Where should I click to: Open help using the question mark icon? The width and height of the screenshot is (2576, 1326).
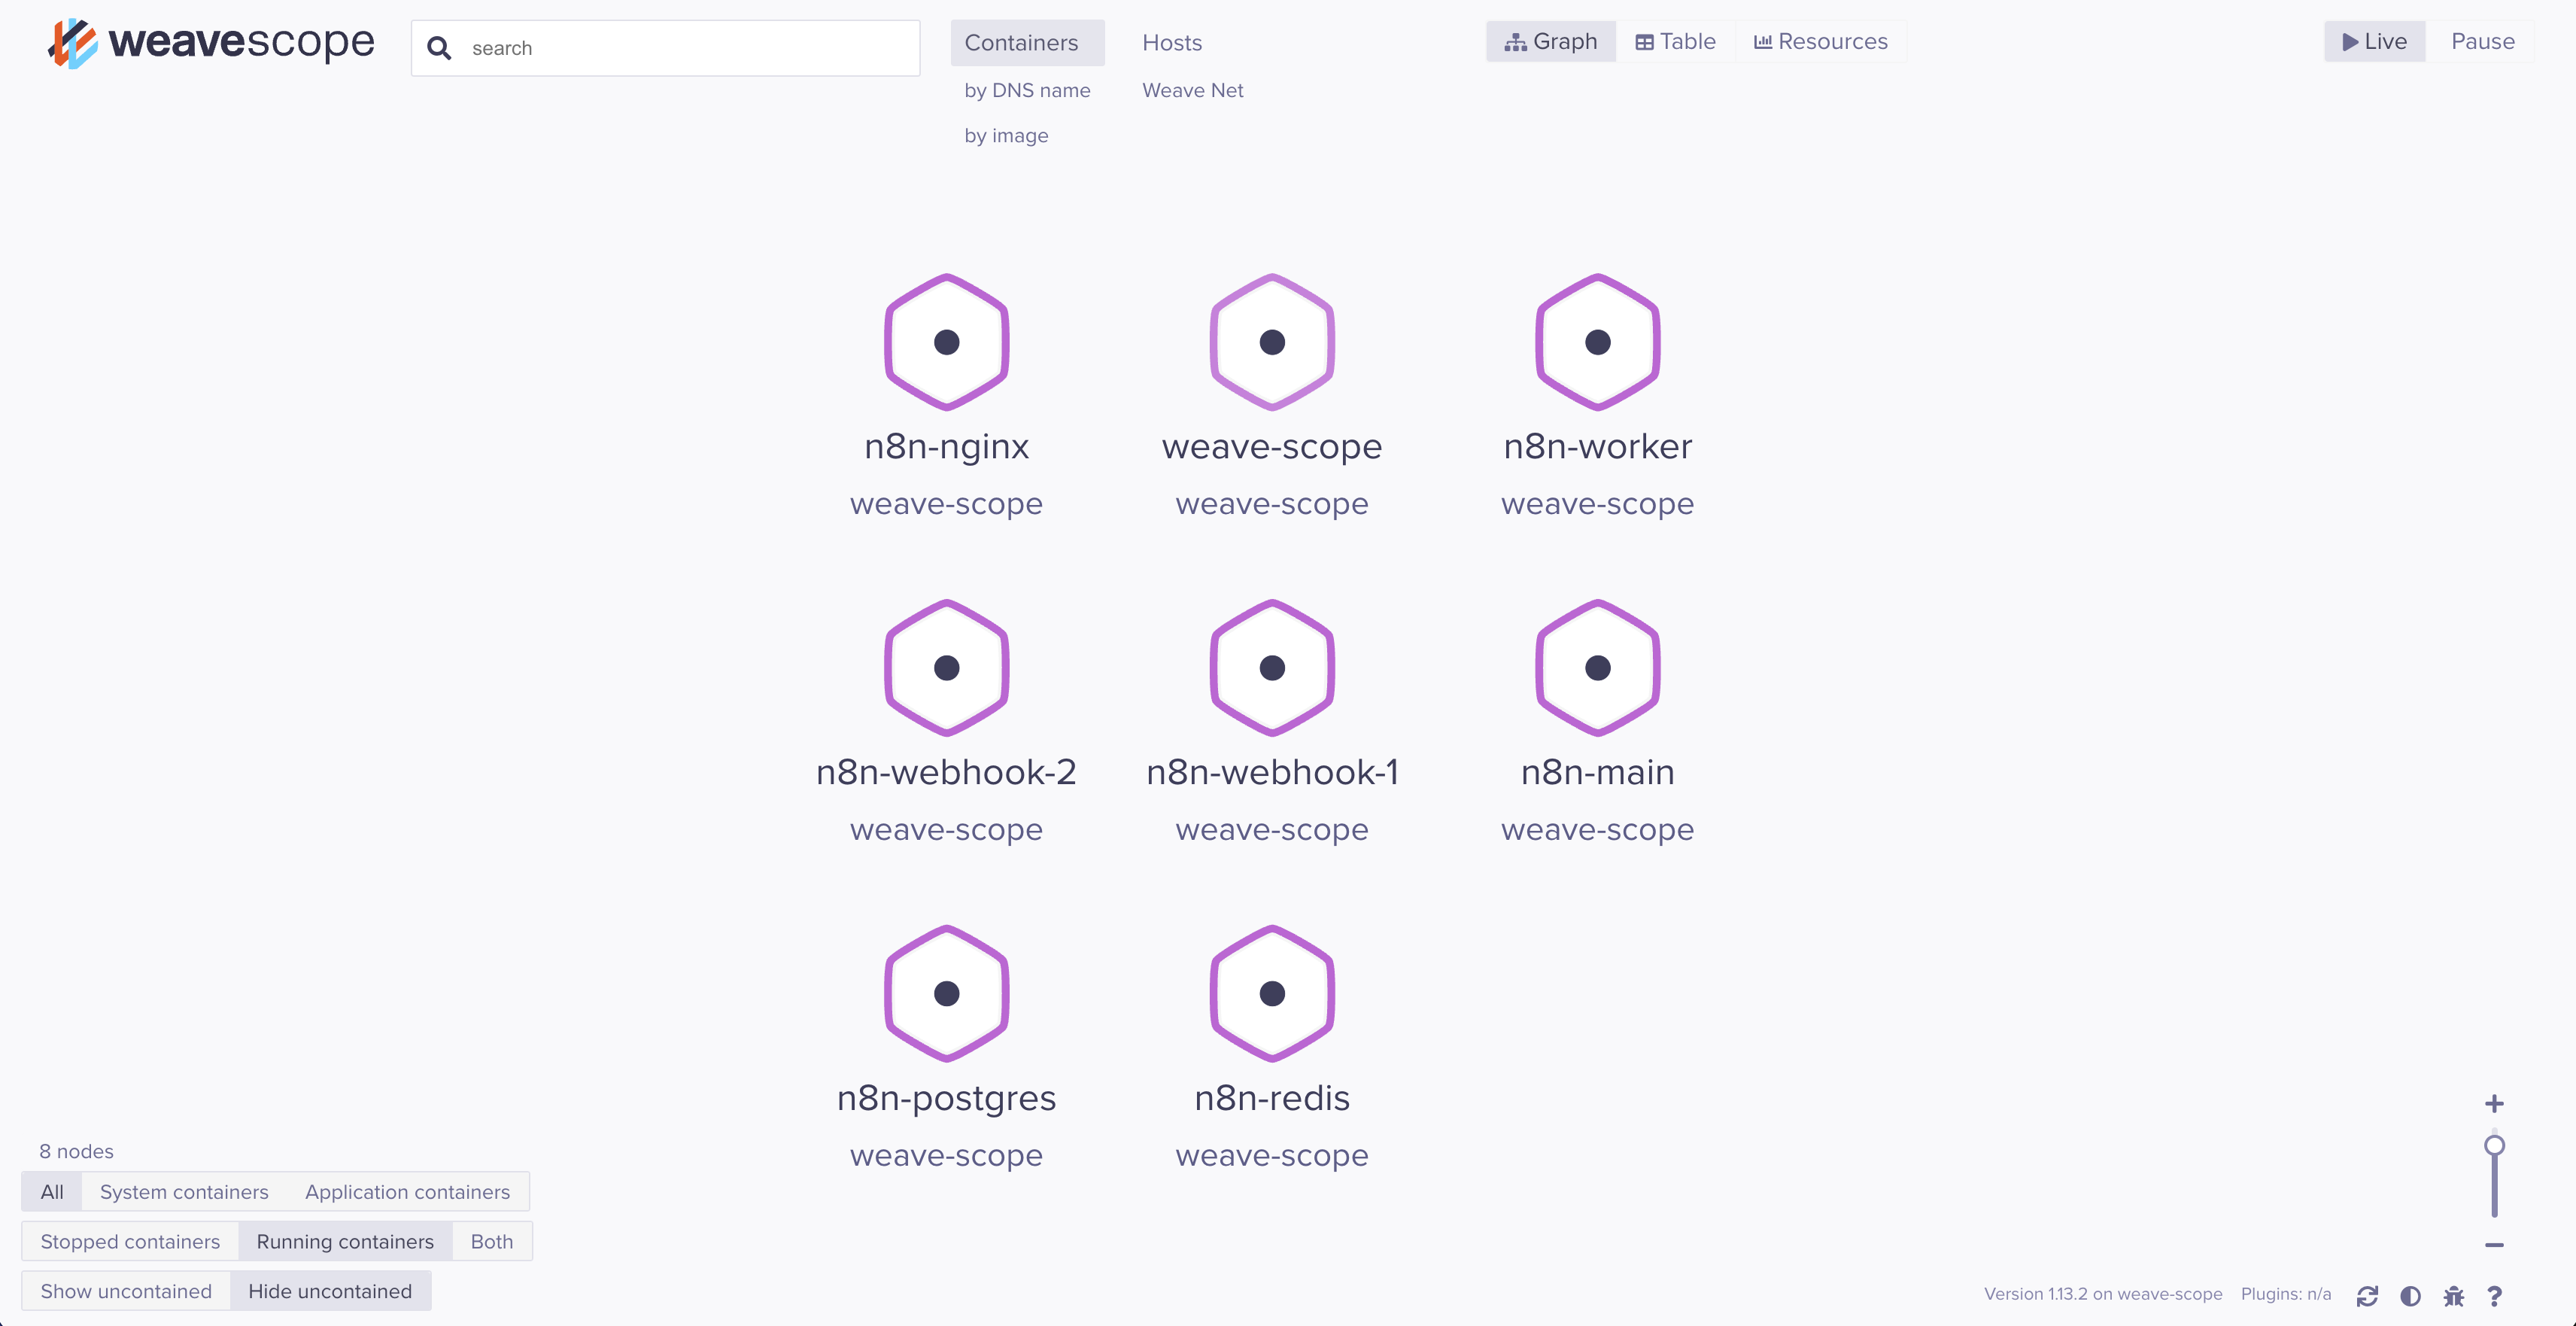(2494, 1295)
